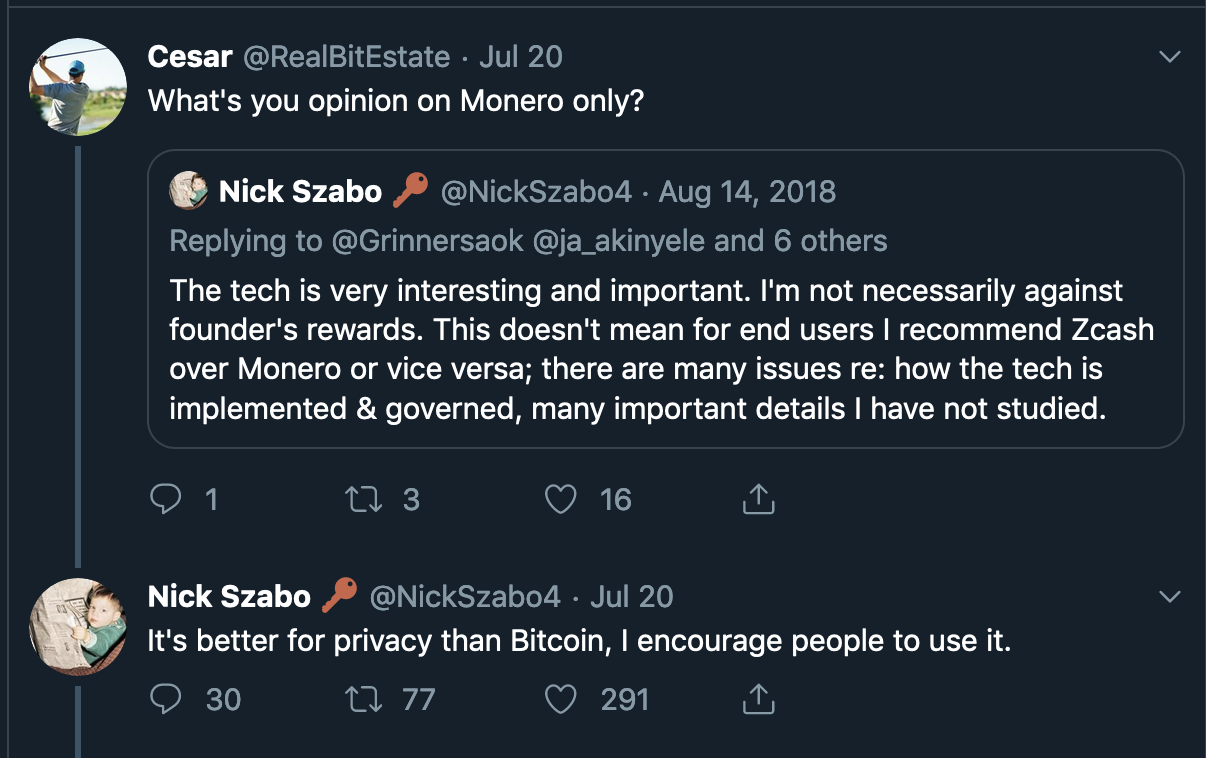Share Nick Szabo's Jul 20 tweet
The width and height of the screenshot is (1206, 758).
(x=759, y=699)
